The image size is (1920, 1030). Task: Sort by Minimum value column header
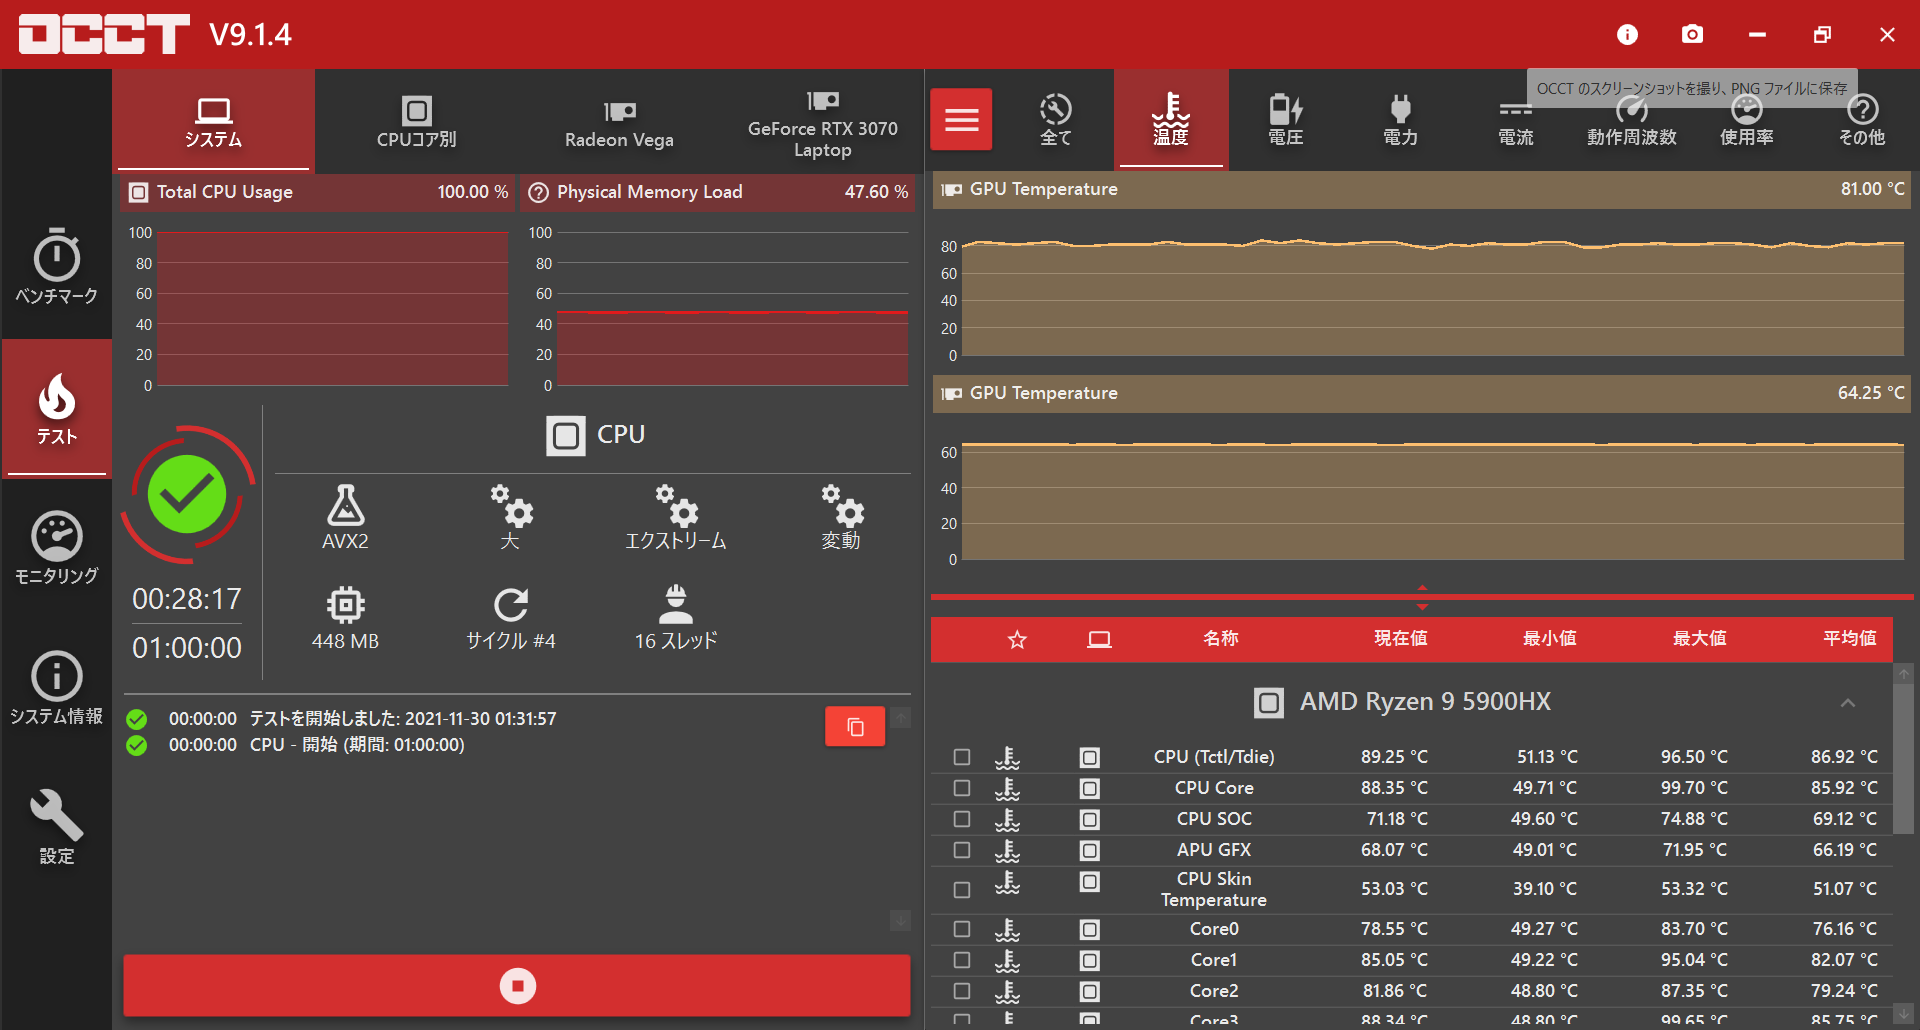1549,638
